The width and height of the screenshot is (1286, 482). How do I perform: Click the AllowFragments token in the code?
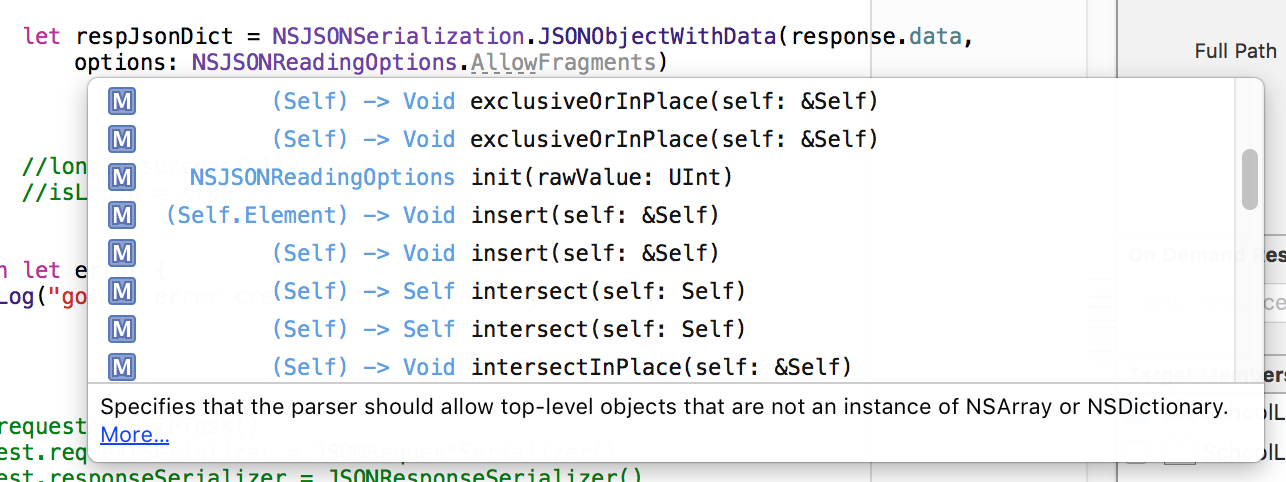(563, 63)
